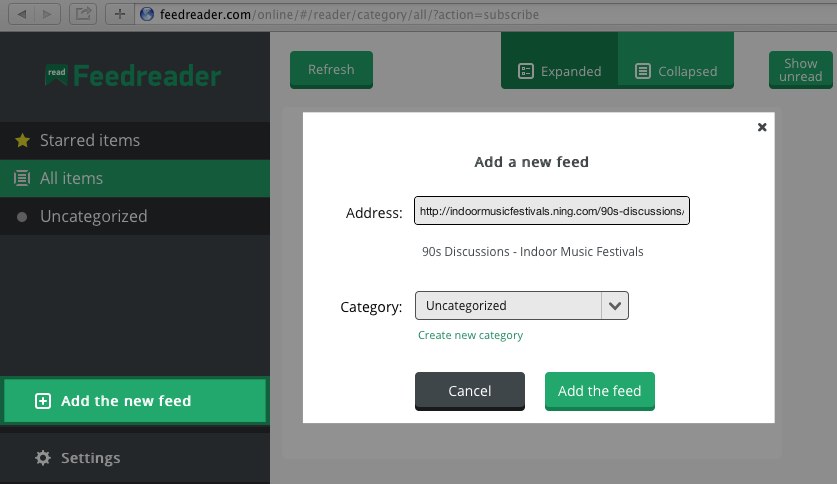
Task: Click the 'Add a new feed' heading
Action: (x=532, y=162)
